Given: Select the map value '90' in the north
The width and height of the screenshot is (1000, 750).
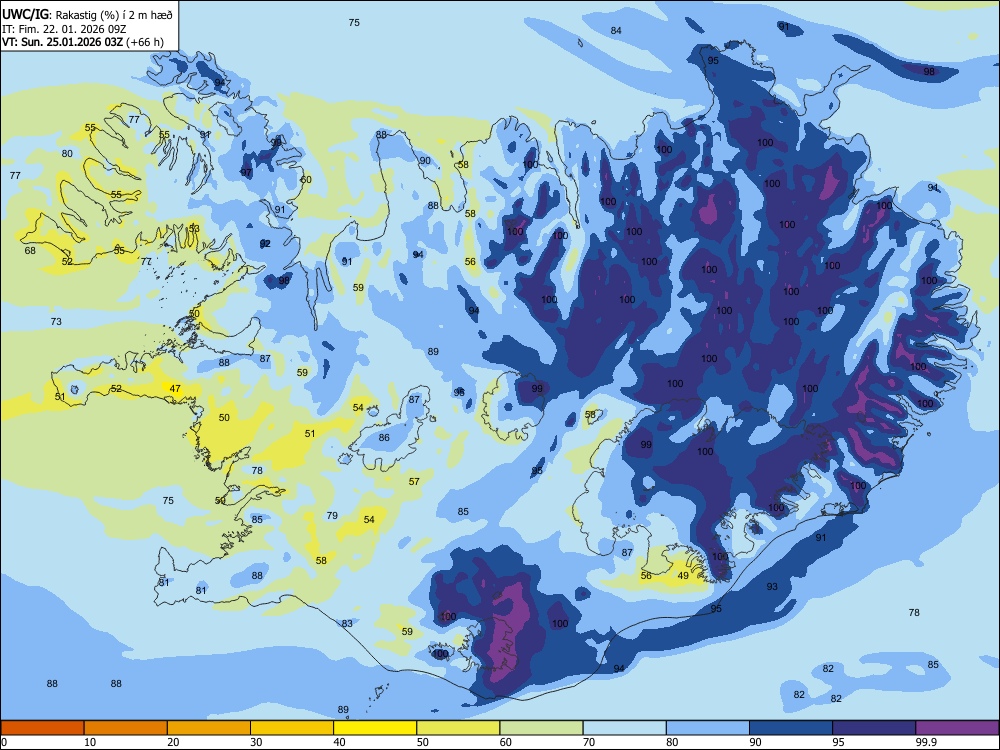Looking at the screenshot, I should tap(425, 161).
